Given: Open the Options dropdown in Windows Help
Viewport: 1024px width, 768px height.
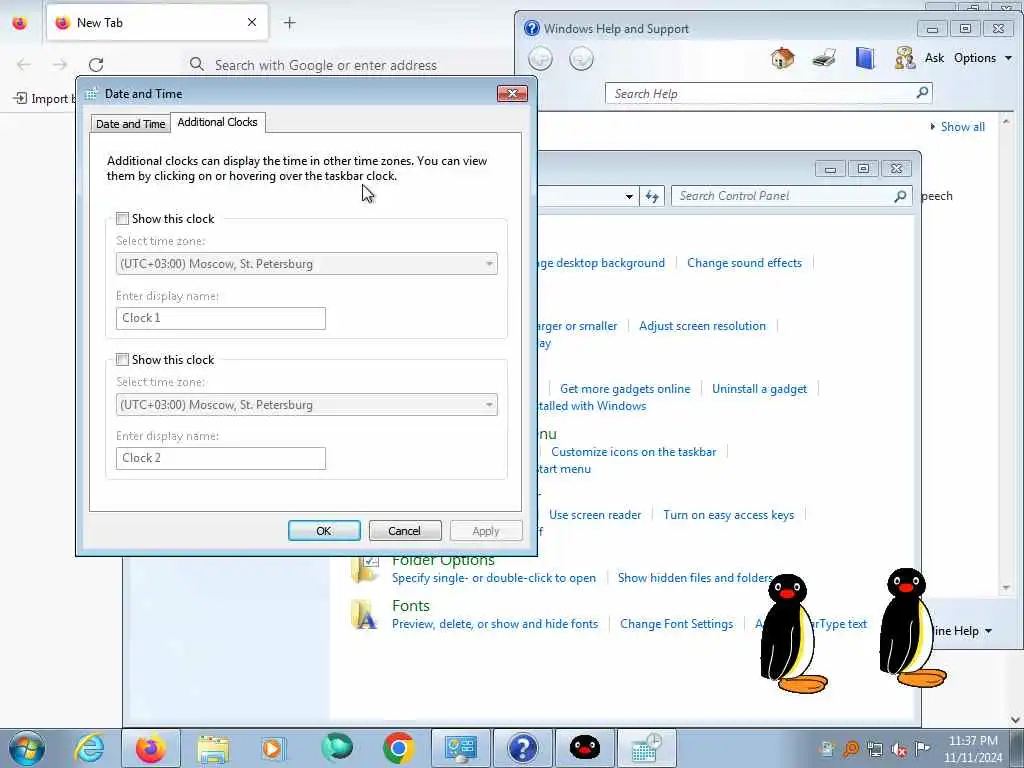Looking at the screenshot, I should [983, 58].
